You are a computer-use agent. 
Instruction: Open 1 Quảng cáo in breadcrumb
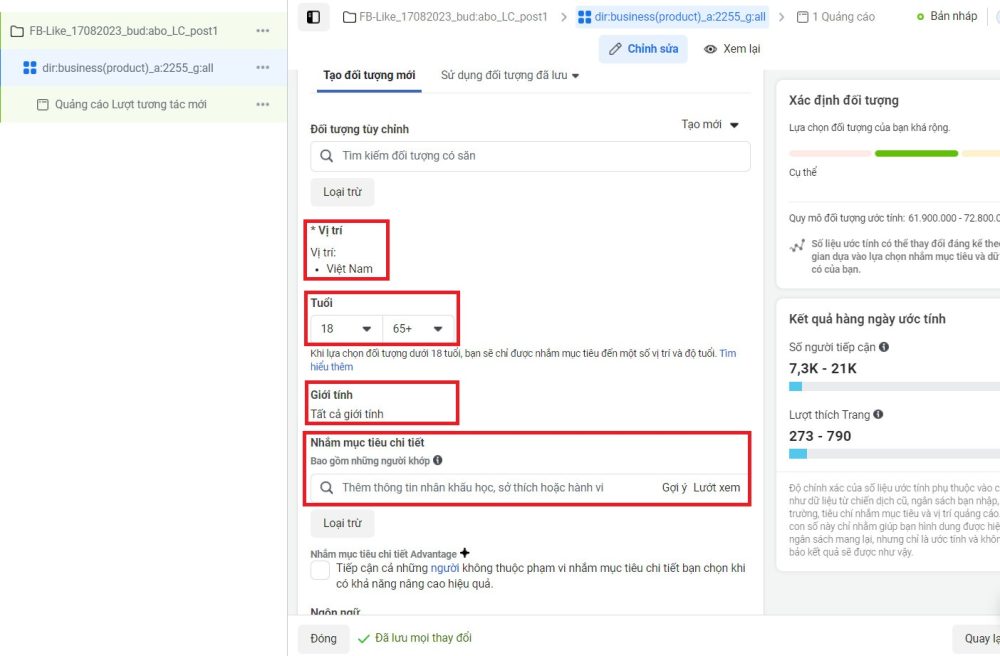(836, 17)
